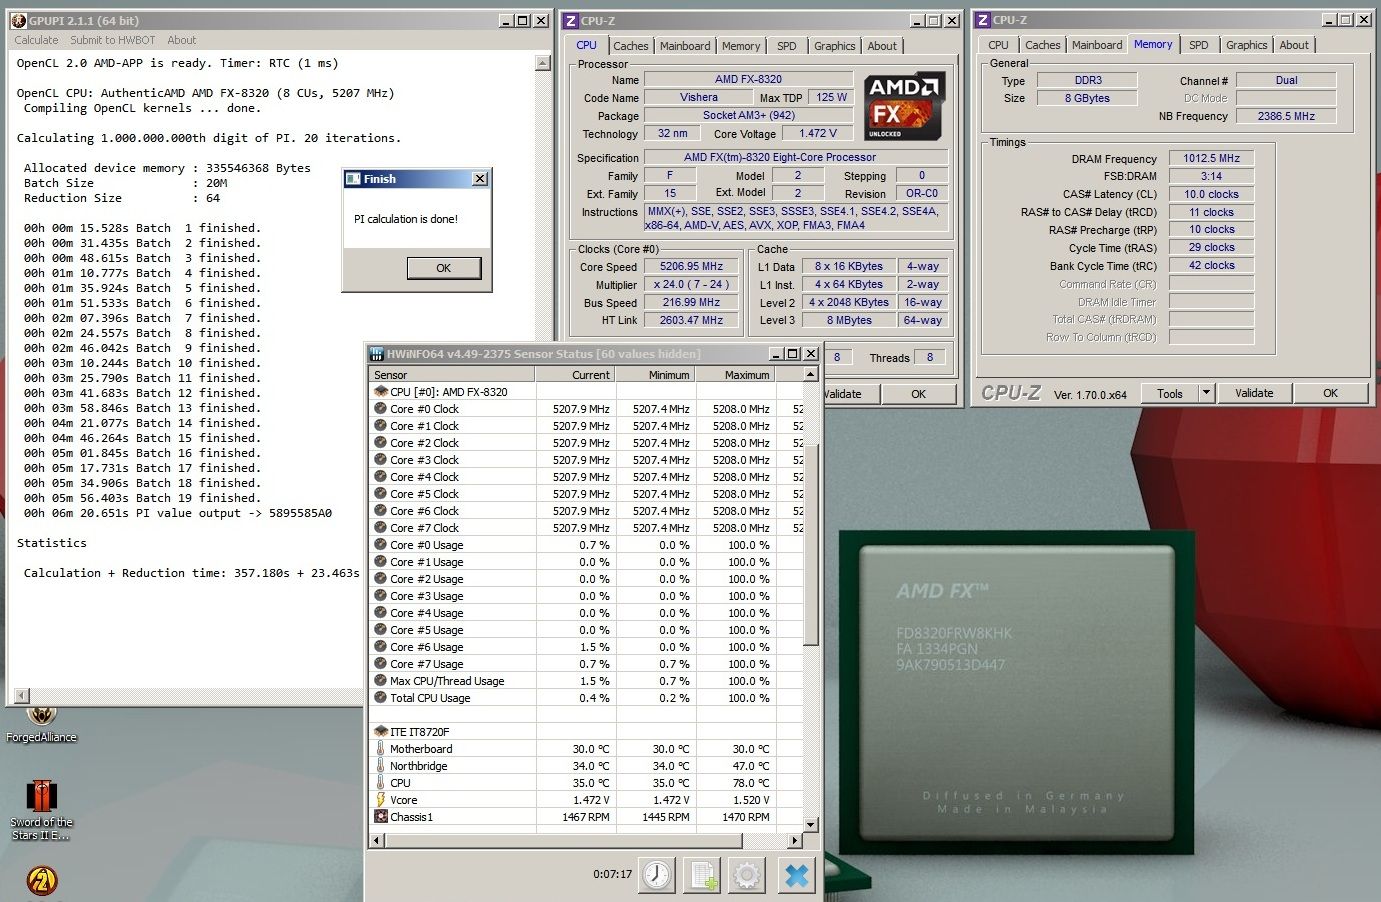Click Validate in CPU-Z Memory window
The height and width of the screenshot is (902, 1381).
point(1254,393)
